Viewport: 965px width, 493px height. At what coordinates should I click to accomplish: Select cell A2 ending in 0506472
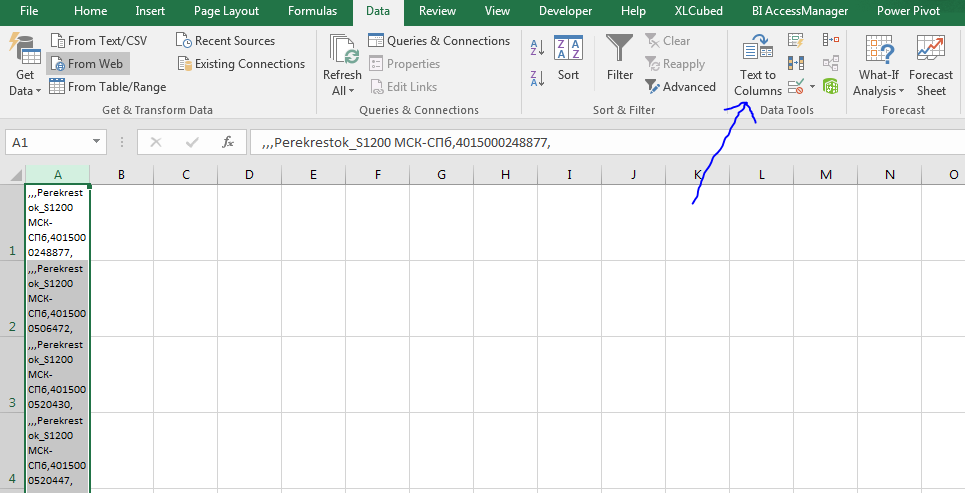tap(58, 299)
